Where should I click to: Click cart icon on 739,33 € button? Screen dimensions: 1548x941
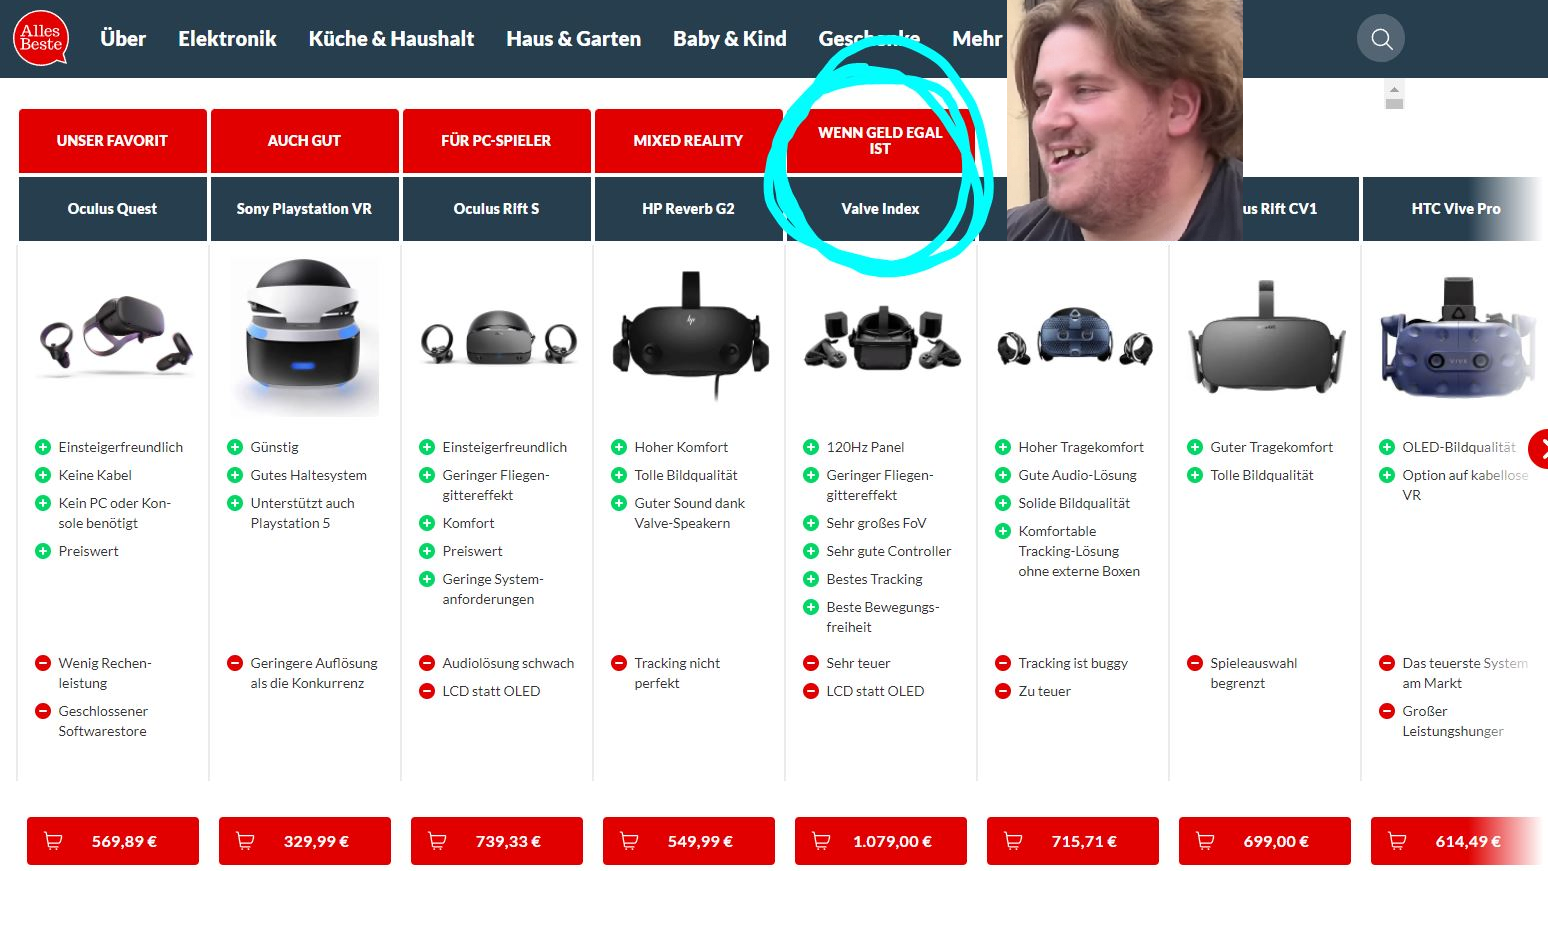(437, 841)
